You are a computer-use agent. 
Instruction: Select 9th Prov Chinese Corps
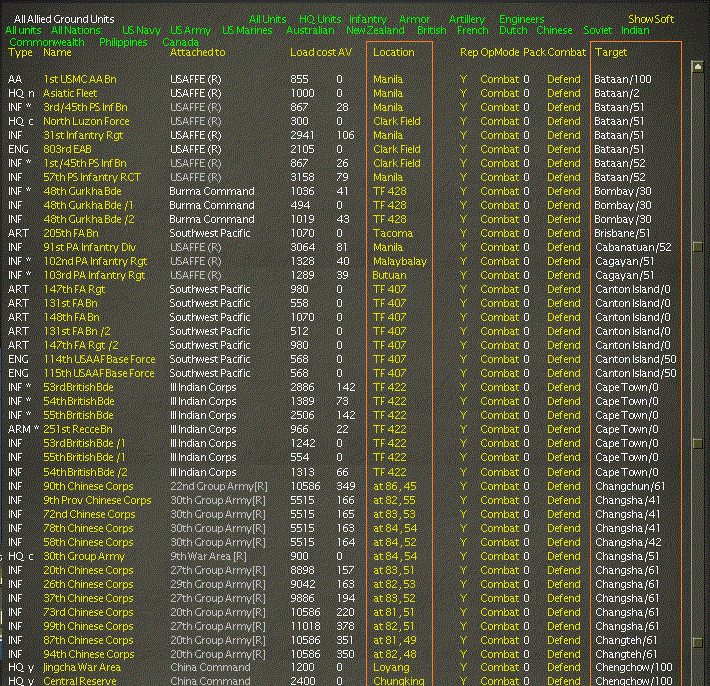(97, 500)
